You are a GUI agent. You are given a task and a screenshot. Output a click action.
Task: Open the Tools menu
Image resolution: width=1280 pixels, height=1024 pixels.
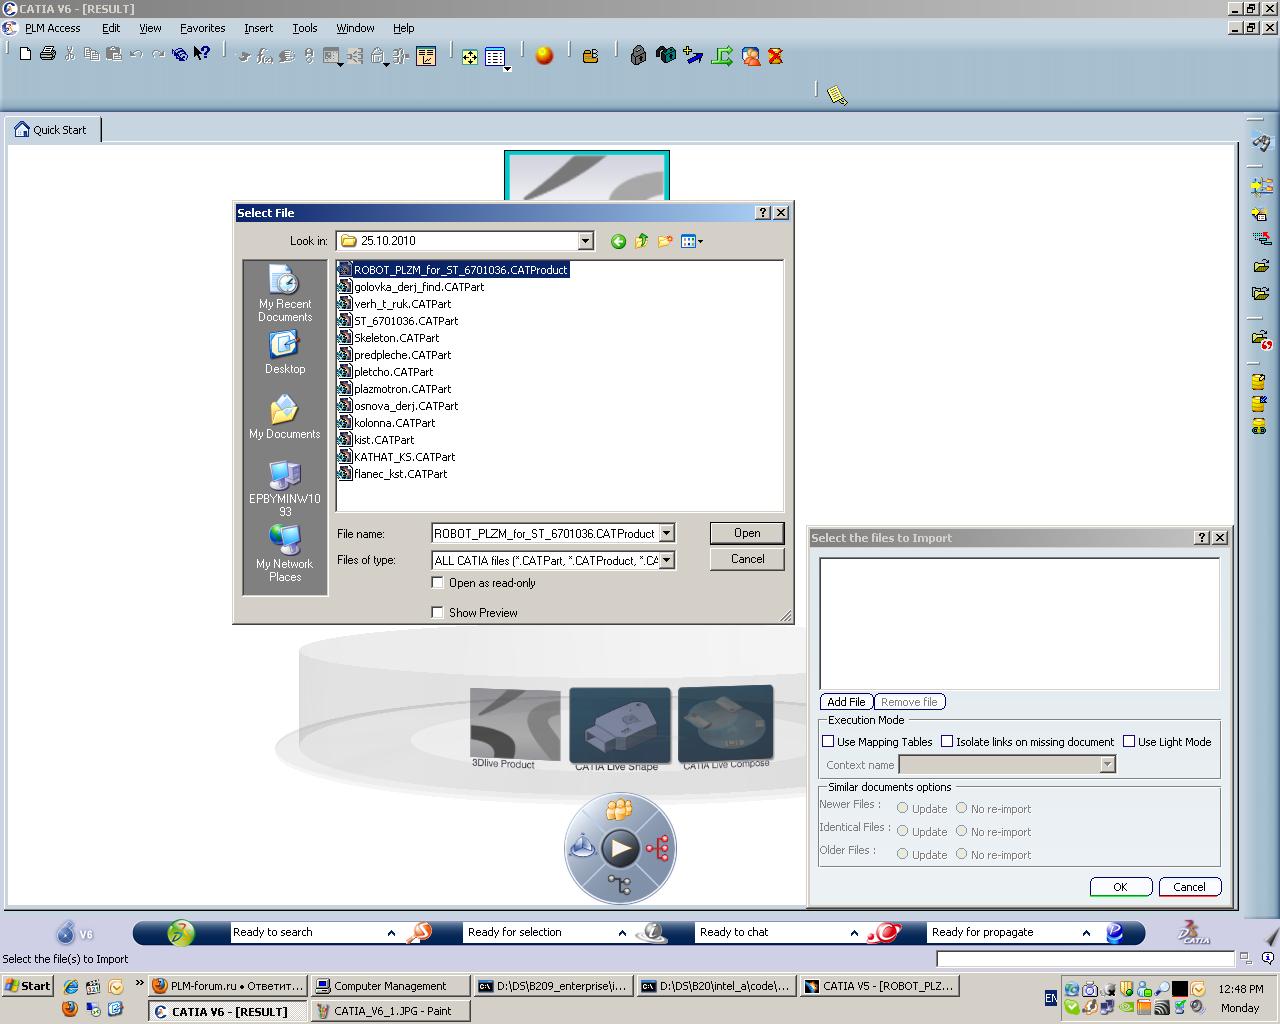(x=304, y=28)
